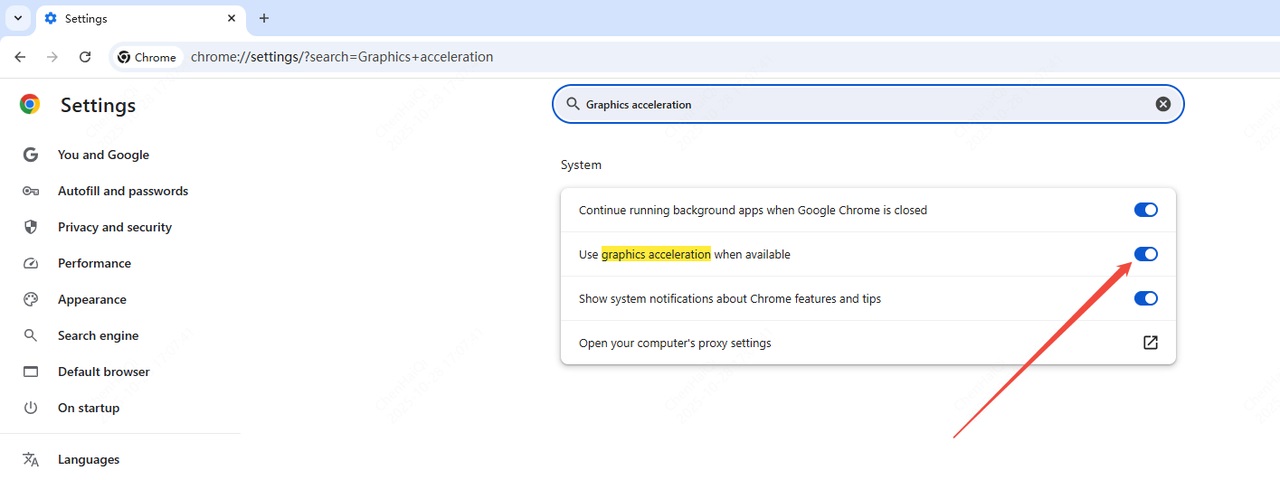Click the reload page icon

click(x=85, y=57)
